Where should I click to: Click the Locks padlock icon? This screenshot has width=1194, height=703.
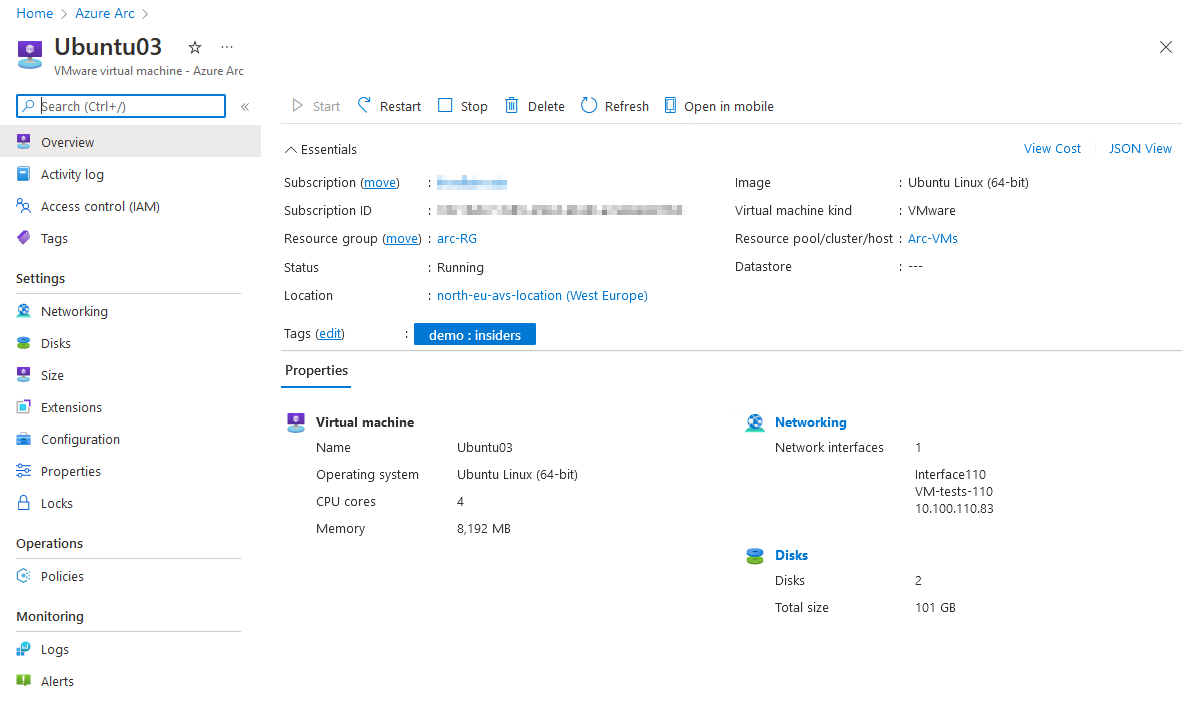coord(24,503)
